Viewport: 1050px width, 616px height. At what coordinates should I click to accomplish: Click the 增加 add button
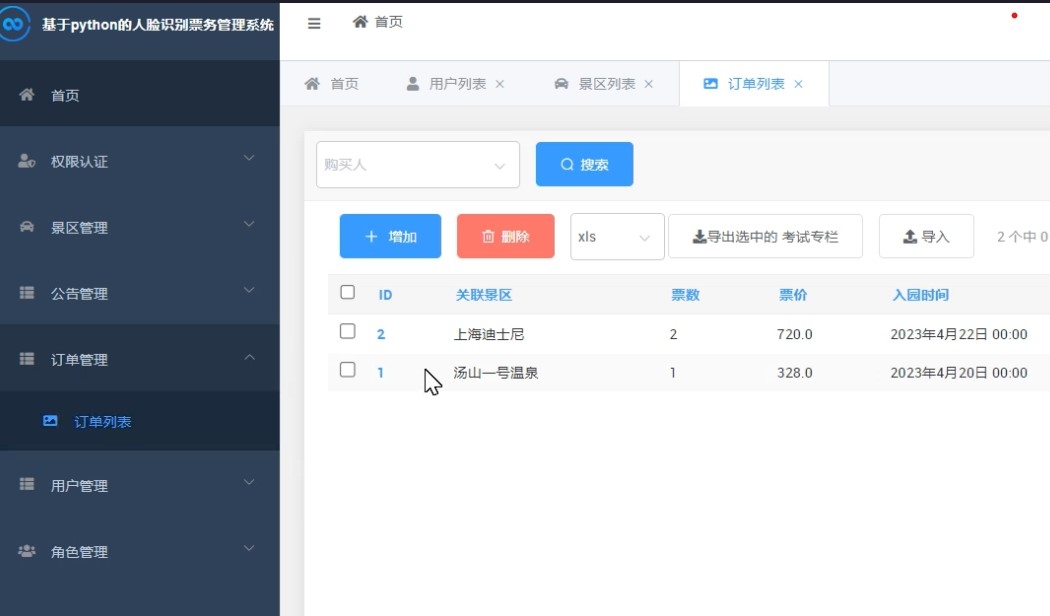pyautogui.click(x=390, y=236)
